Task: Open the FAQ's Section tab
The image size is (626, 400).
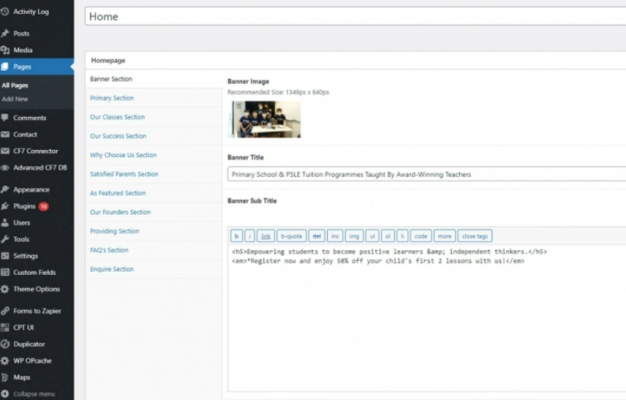Action: 109,250
